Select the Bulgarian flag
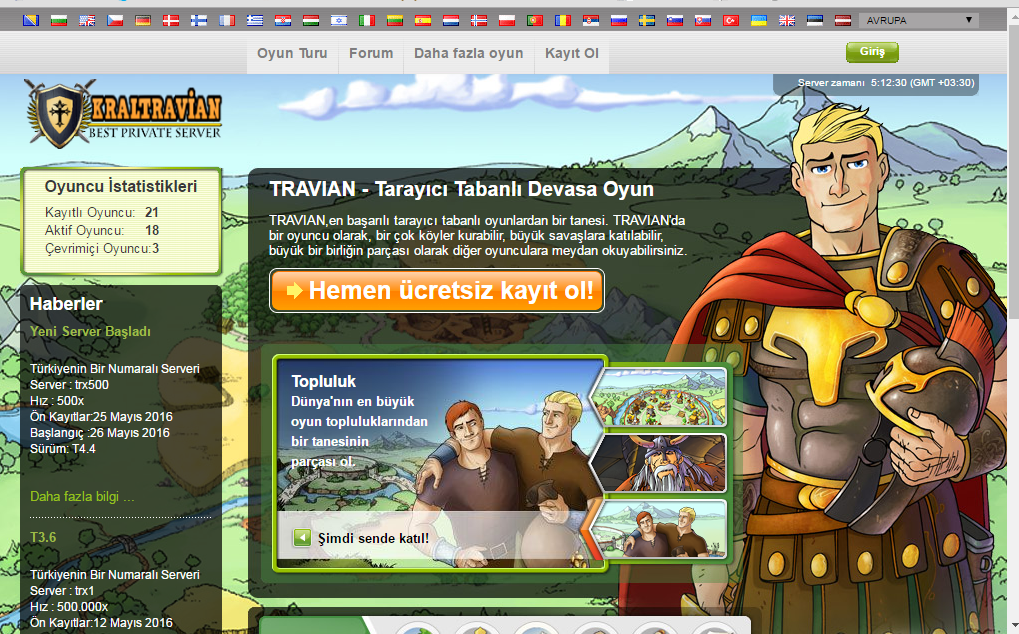The height and width of the screenshot is (634, 1019). point(58,21)
